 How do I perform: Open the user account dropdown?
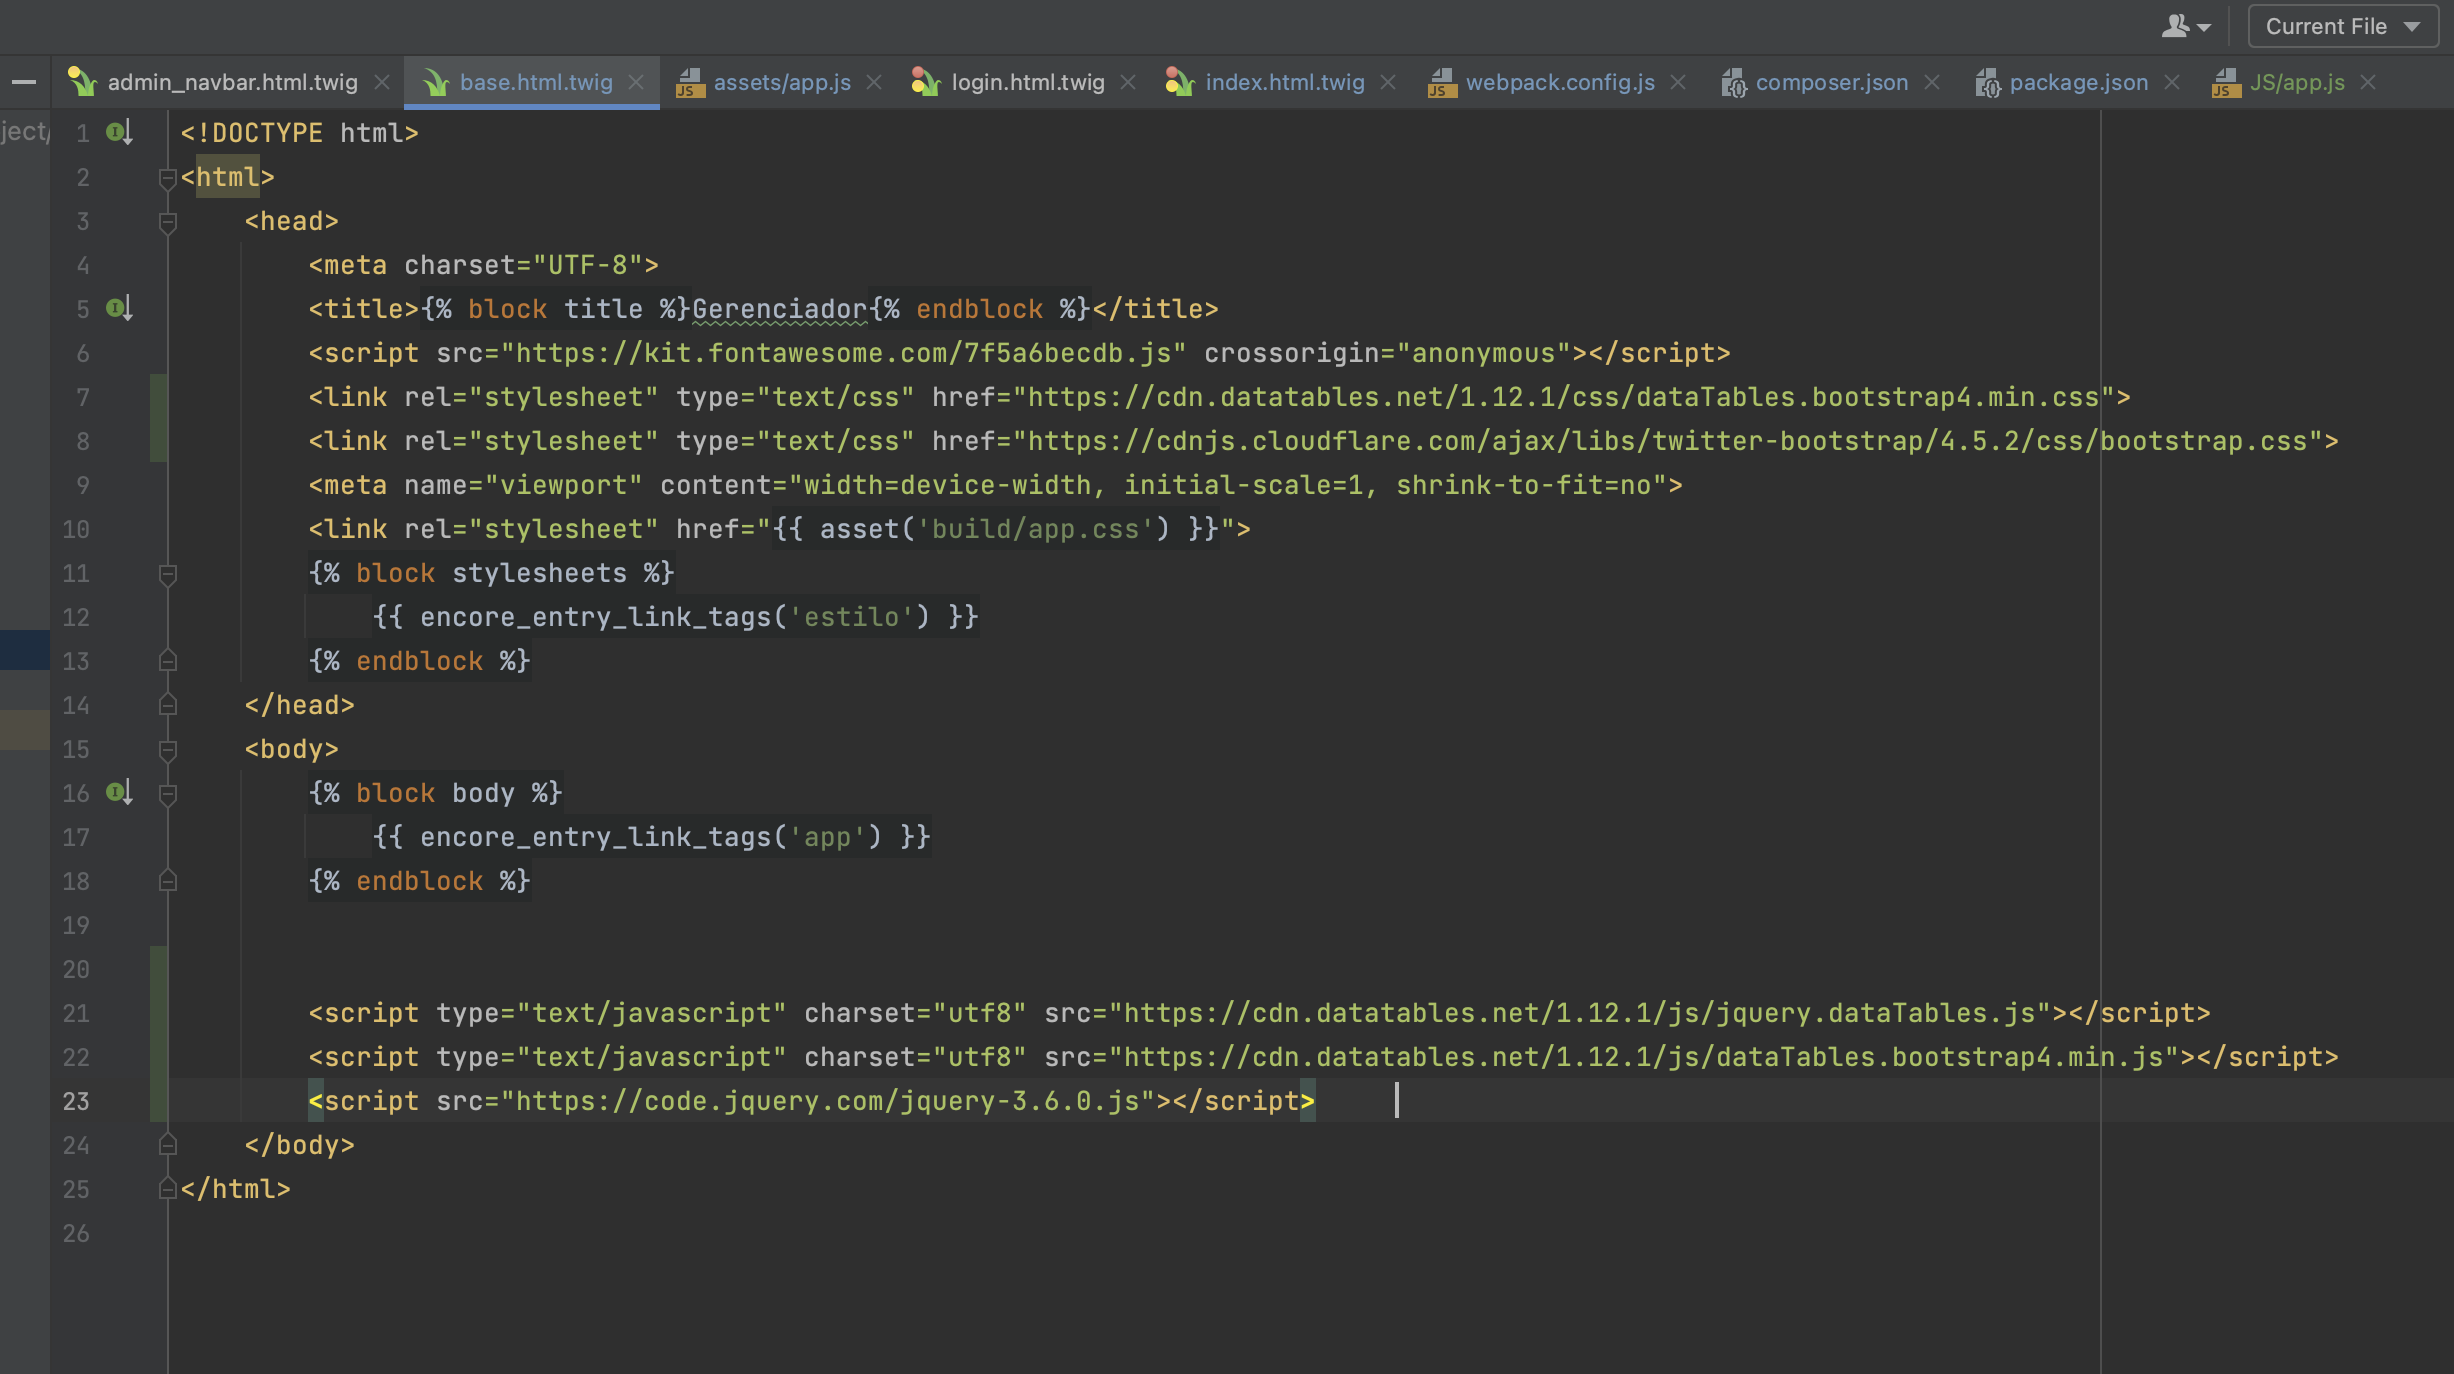click(x=2186, y=27)
